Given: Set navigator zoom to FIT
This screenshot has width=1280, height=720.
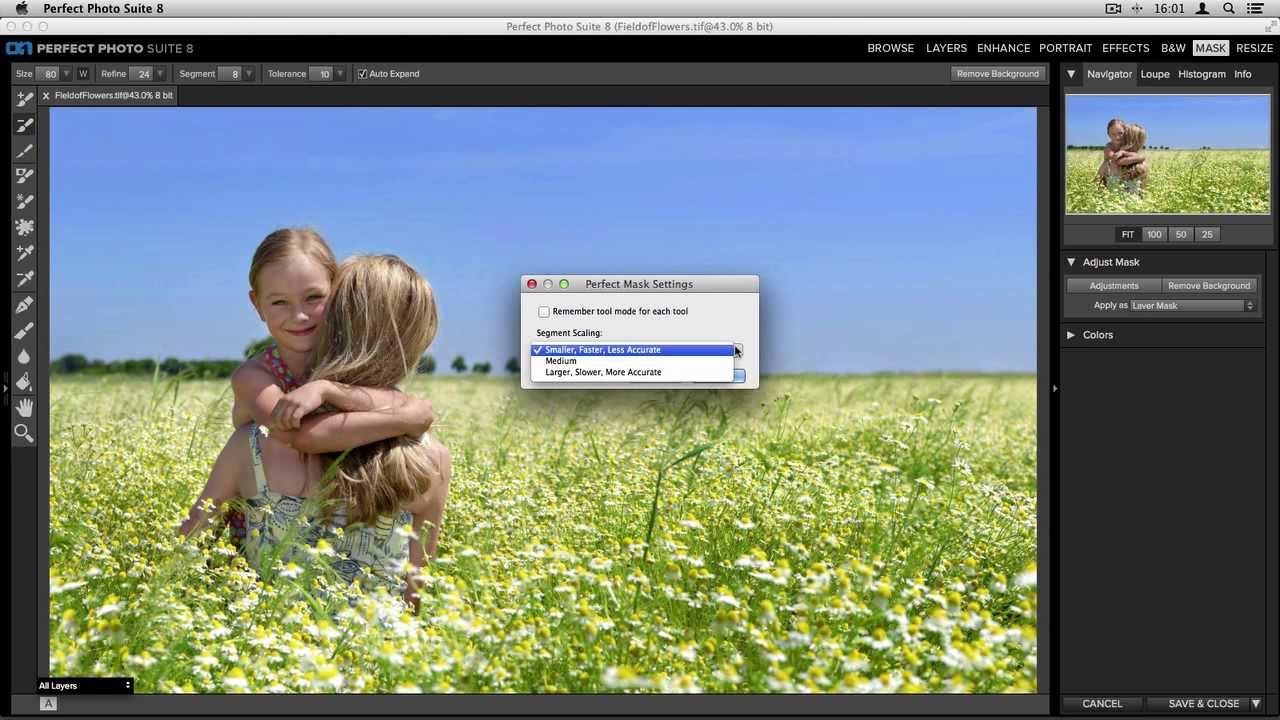Looking at the screenshot, I should tap(1128, 235).
